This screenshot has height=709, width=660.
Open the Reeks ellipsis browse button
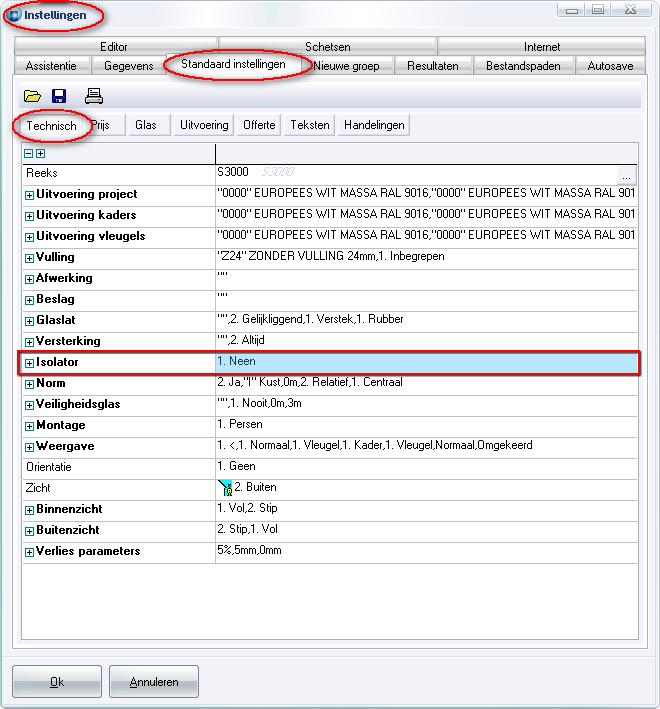point(627,175)
